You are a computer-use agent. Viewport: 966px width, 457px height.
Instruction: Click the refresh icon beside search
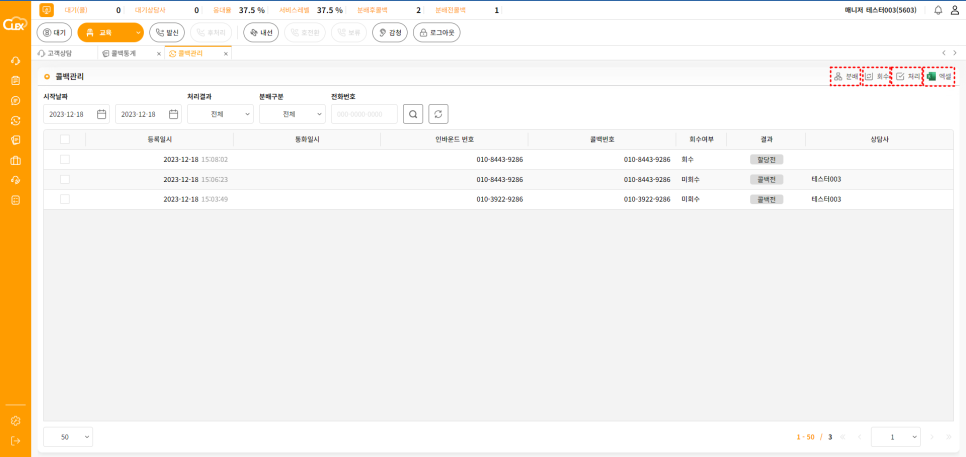[438, 114]
